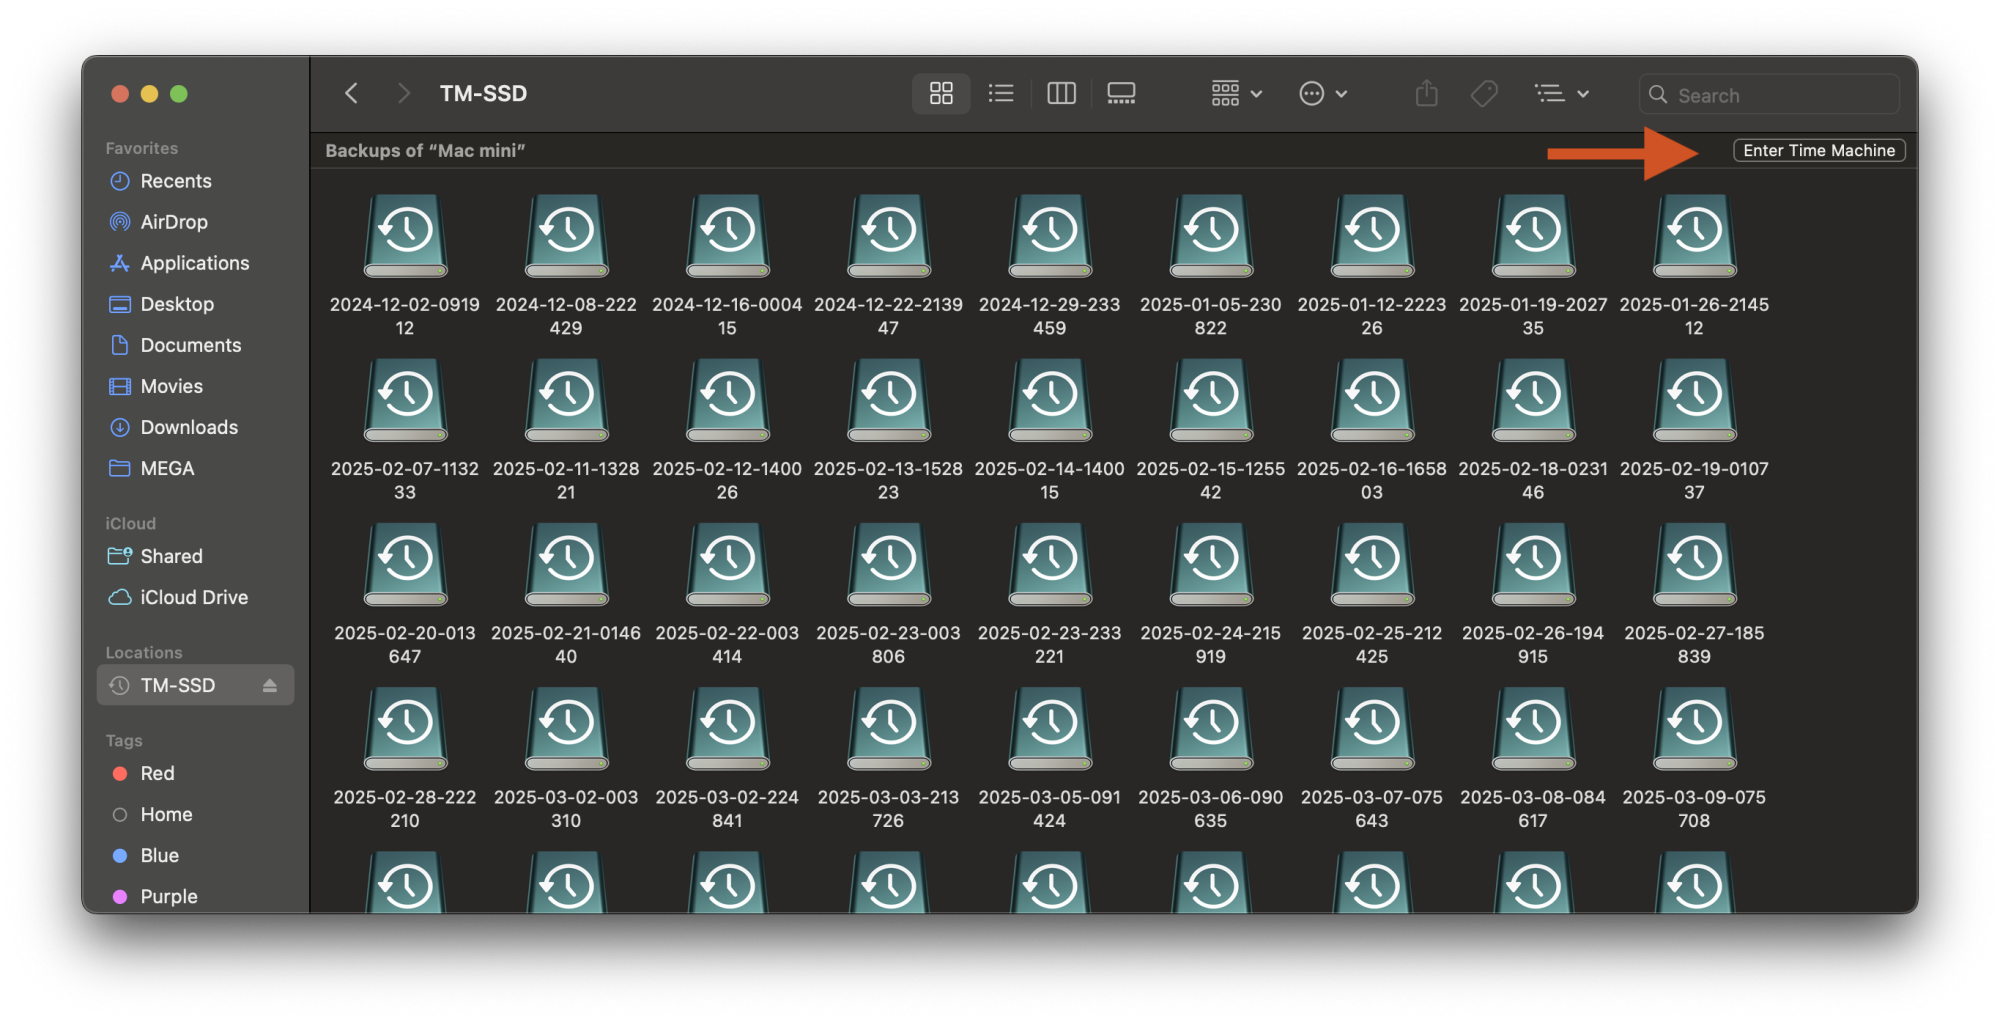Image resolution: width=2000 pixels, height=1022 pixels.
Task: Select backup icon 2024-12-22-213947
Action: tap(889, 236)
